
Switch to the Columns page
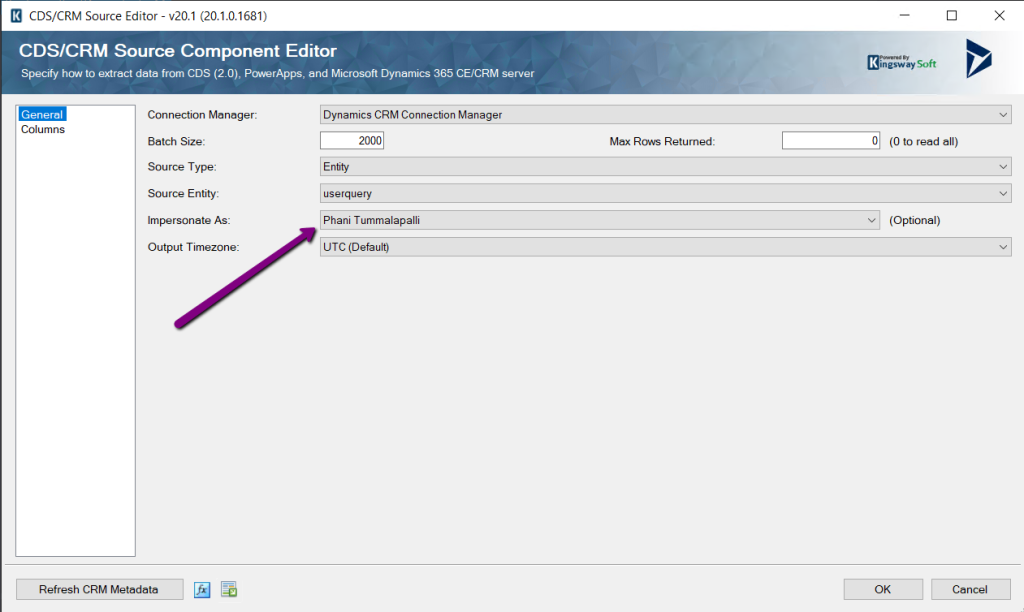43,129
